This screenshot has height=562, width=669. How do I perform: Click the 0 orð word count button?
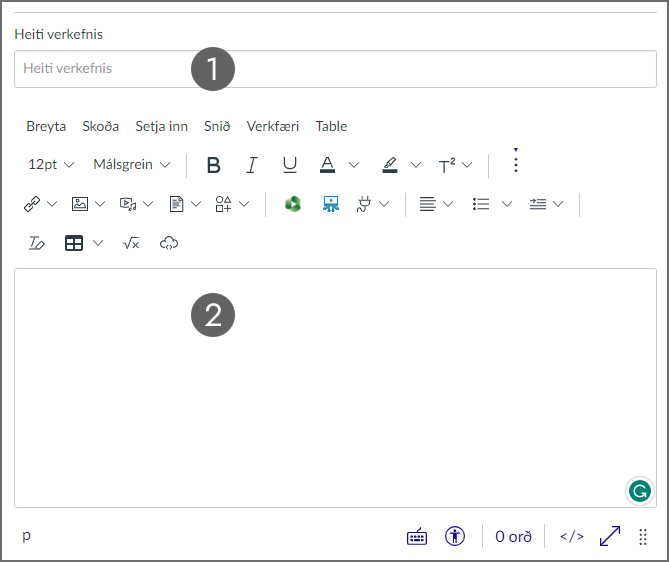click(x=513, y=536)
